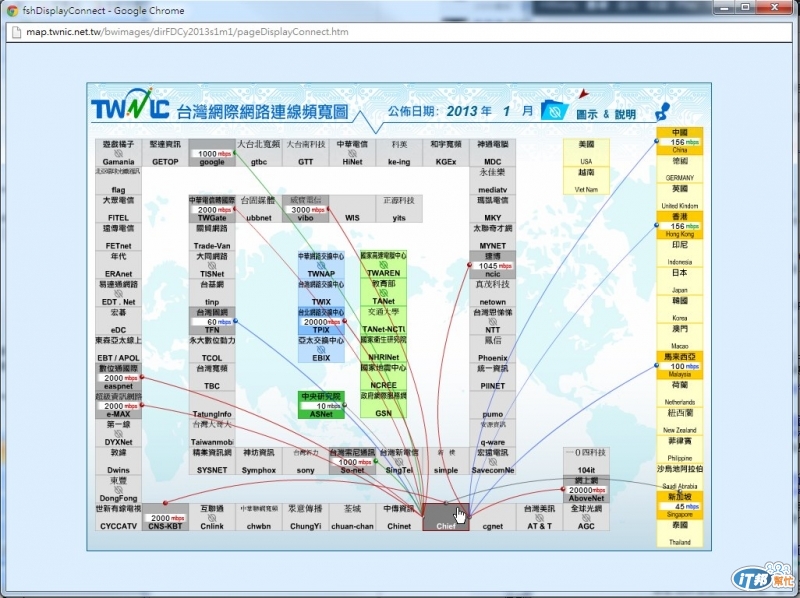This screenshot has height=598, width=800.
Task: Select the DYXNet node
Action: tap(118, 433)
